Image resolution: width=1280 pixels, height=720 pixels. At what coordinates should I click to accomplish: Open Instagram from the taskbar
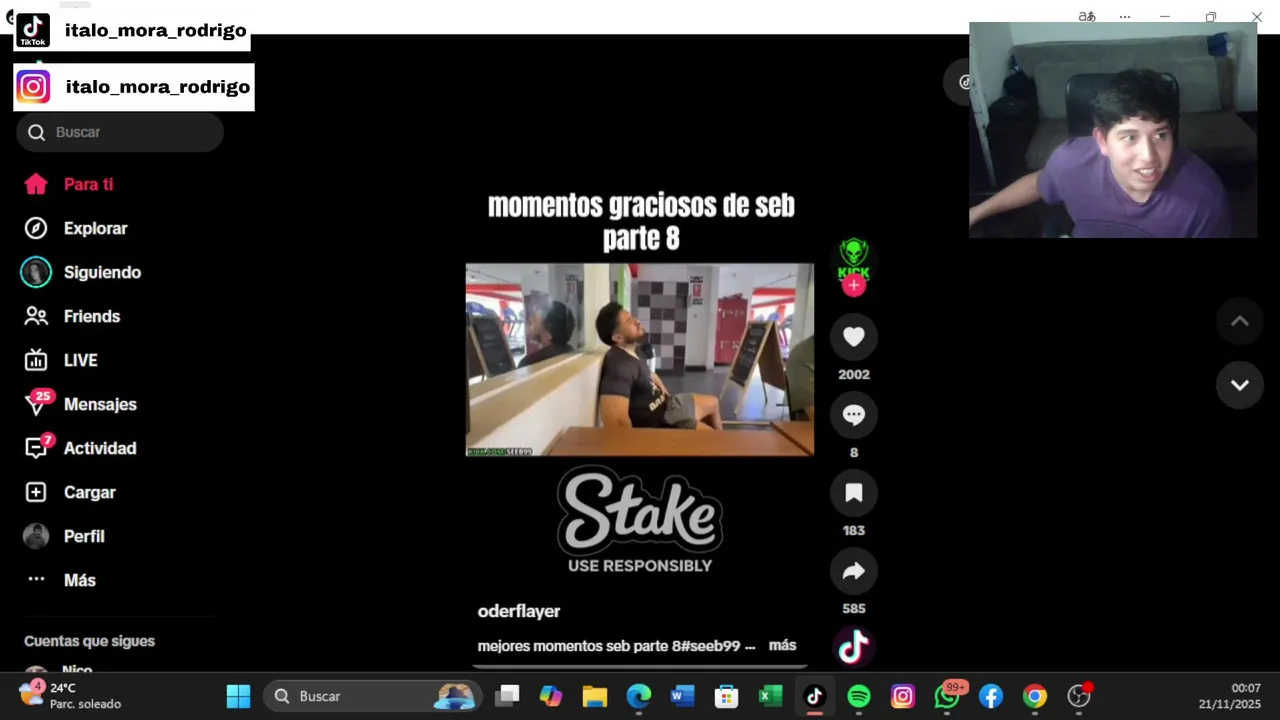click(903, 696)
